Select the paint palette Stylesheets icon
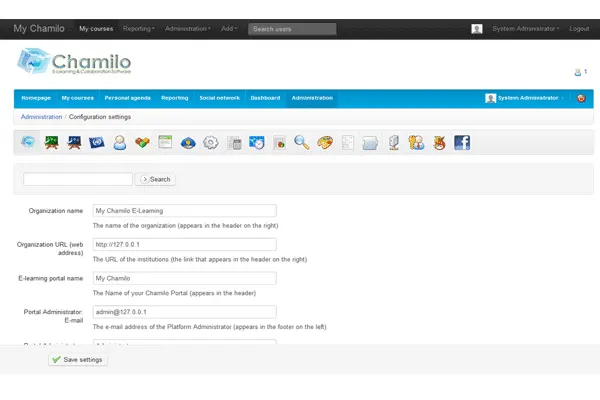 pyautogui.click(x=324, y=143)
